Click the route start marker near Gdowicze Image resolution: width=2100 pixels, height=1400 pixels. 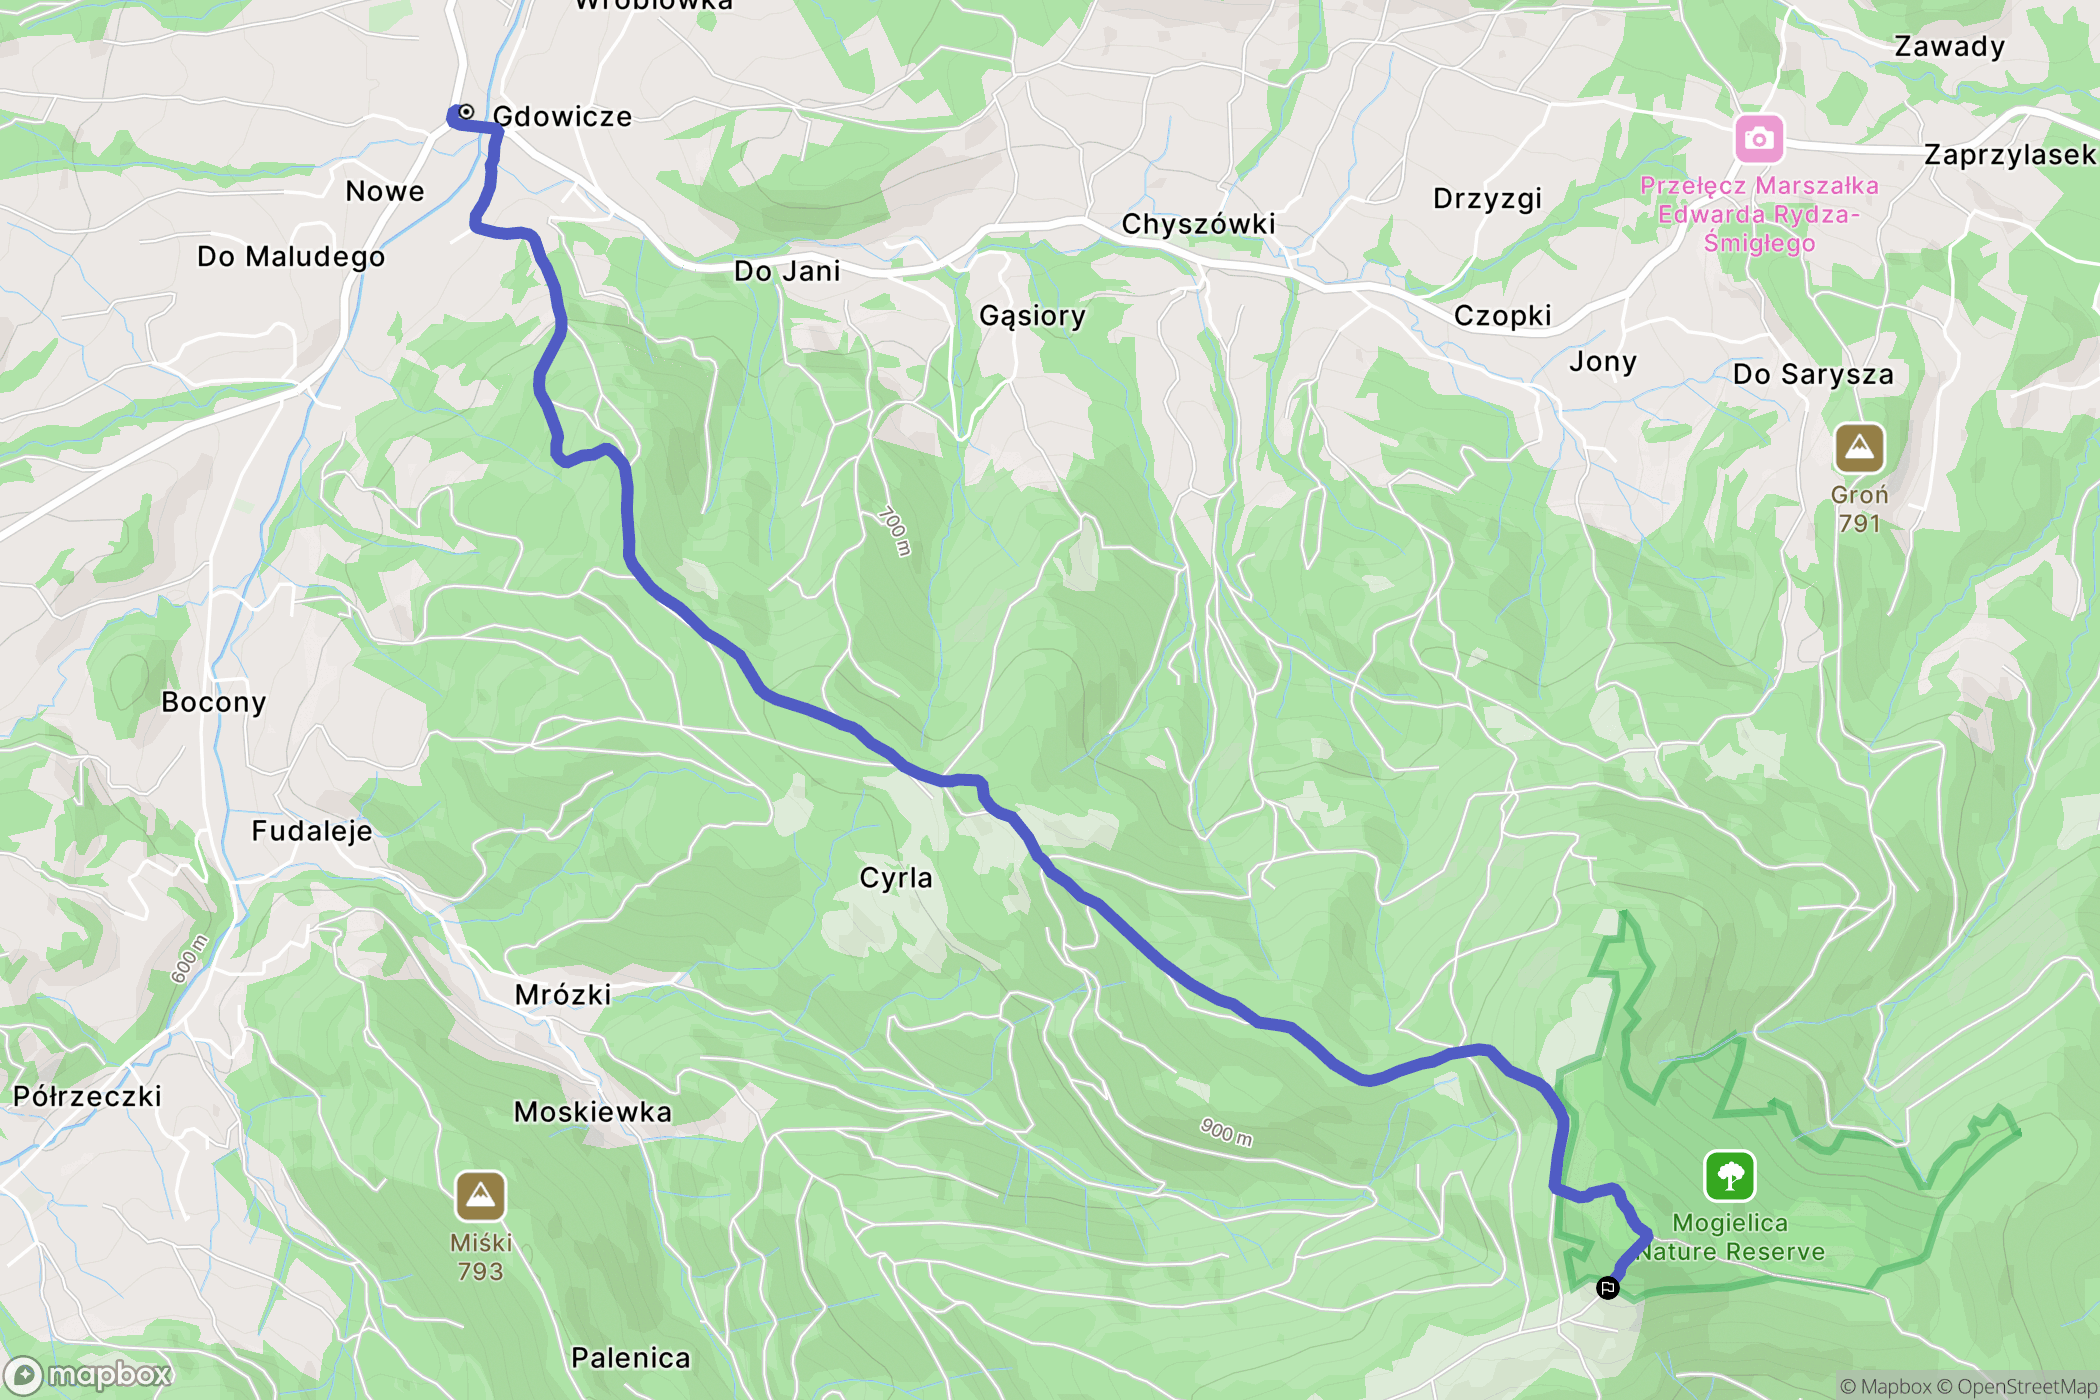click(x=466, y=112)
